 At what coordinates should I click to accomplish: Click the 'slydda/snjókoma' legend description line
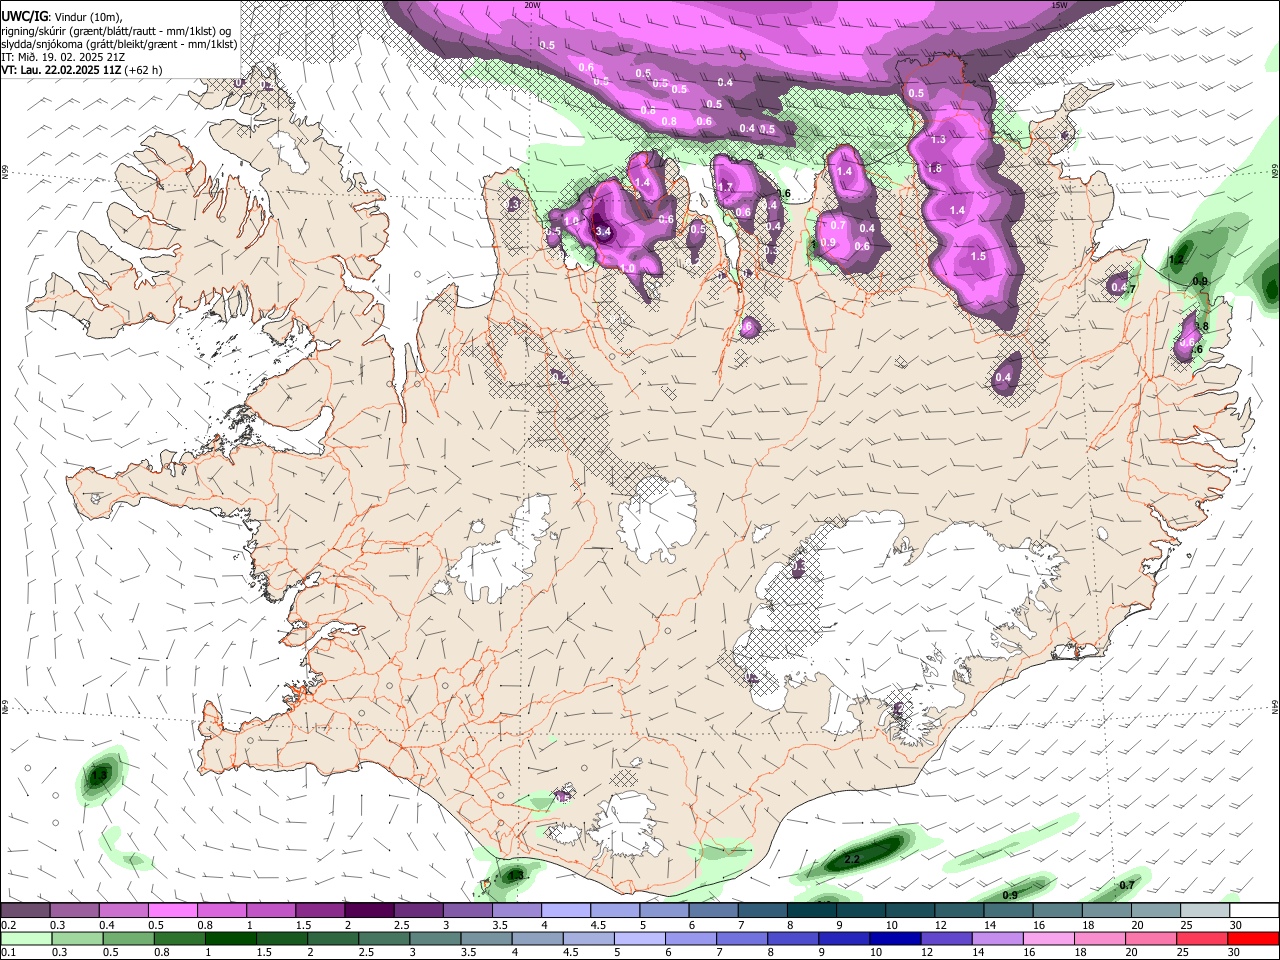click(x=119, y=44)
